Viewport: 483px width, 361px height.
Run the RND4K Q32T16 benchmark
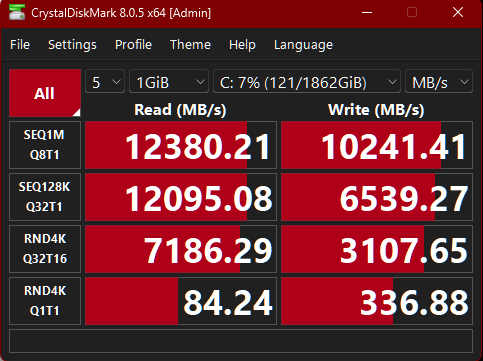pyautogui.click(x=45, y=249)
